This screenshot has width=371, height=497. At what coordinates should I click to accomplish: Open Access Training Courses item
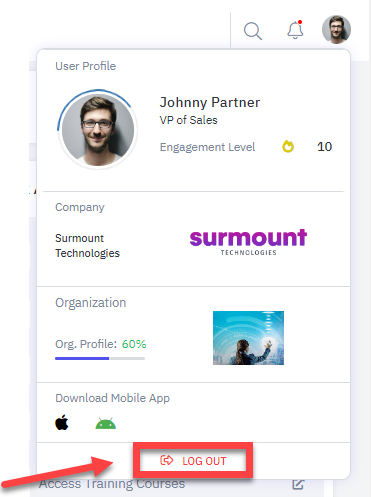(x=112, y=484)
